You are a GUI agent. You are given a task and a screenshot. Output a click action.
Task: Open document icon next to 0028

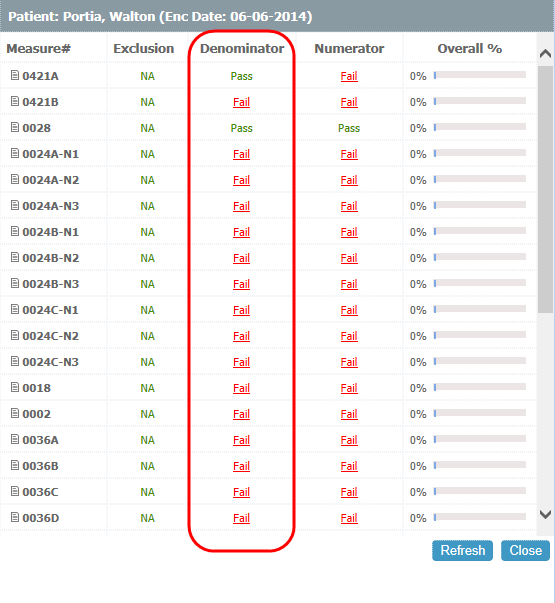(x=15, y=127)
